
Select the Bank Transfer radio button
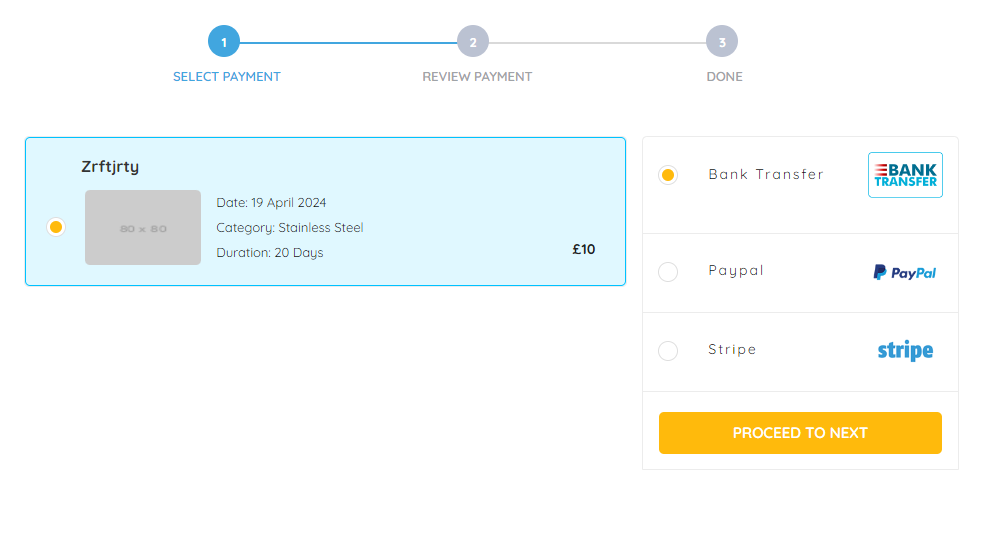[668, 175]
